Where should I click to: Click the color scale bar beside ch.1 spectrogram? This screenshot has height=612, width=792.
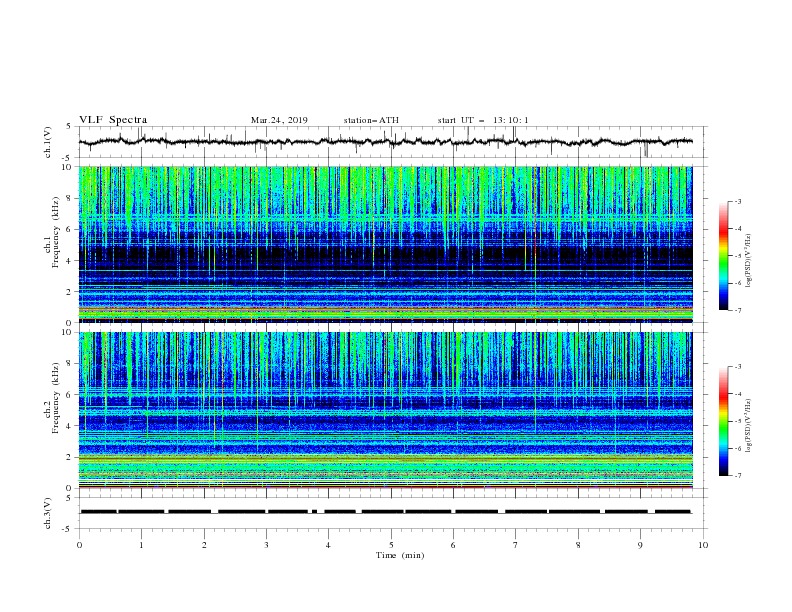click(723, 256)
